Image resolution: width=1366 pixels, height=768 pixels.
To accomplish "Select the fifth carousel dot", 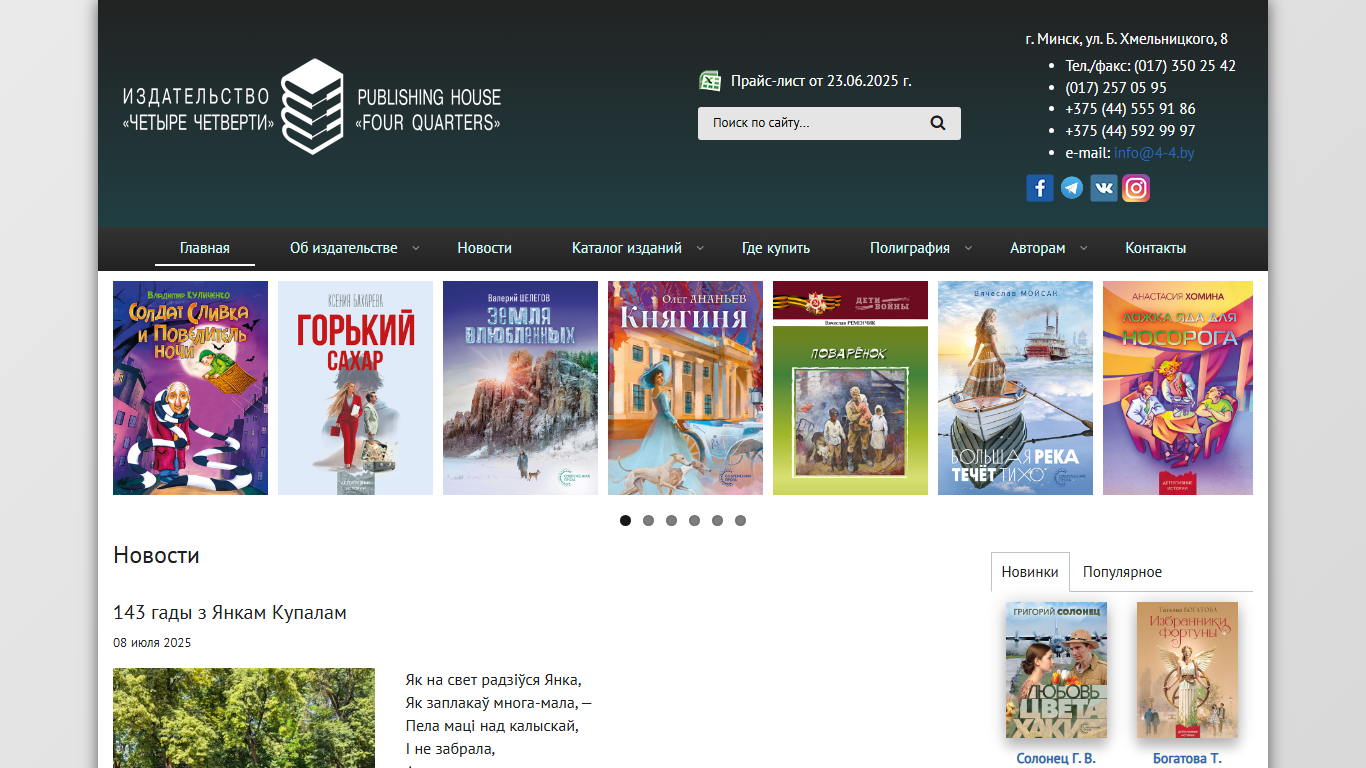I will [718, 520].
